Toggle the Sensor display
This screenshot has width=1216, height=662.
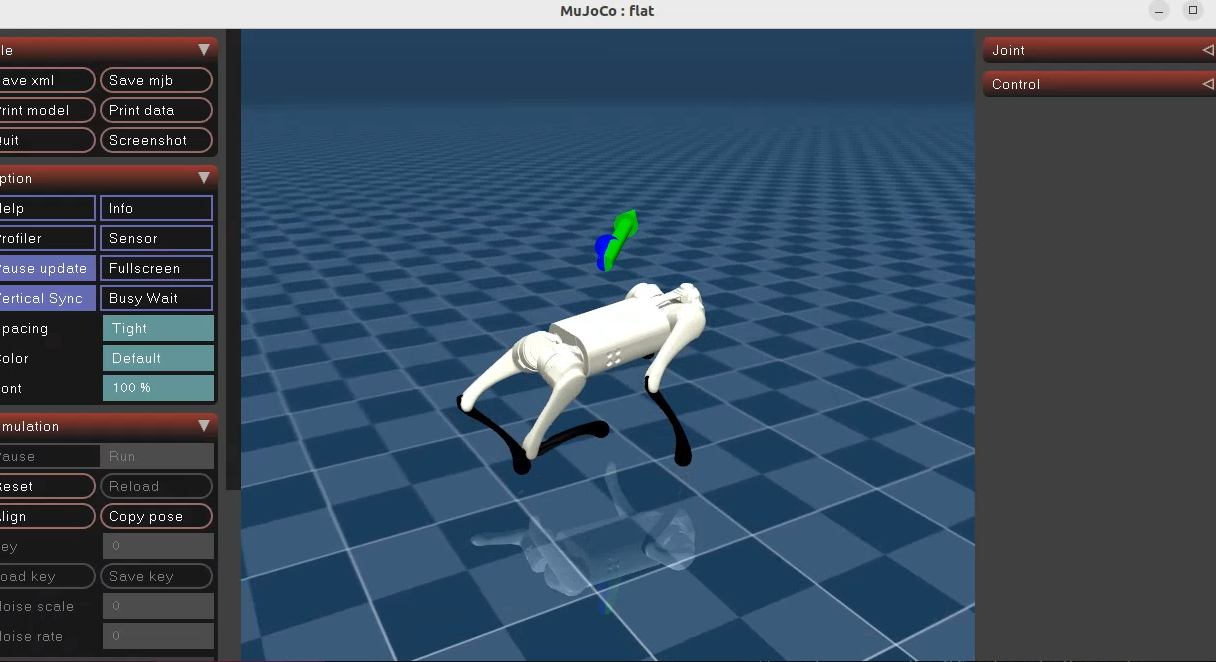(x=157, y=238)
